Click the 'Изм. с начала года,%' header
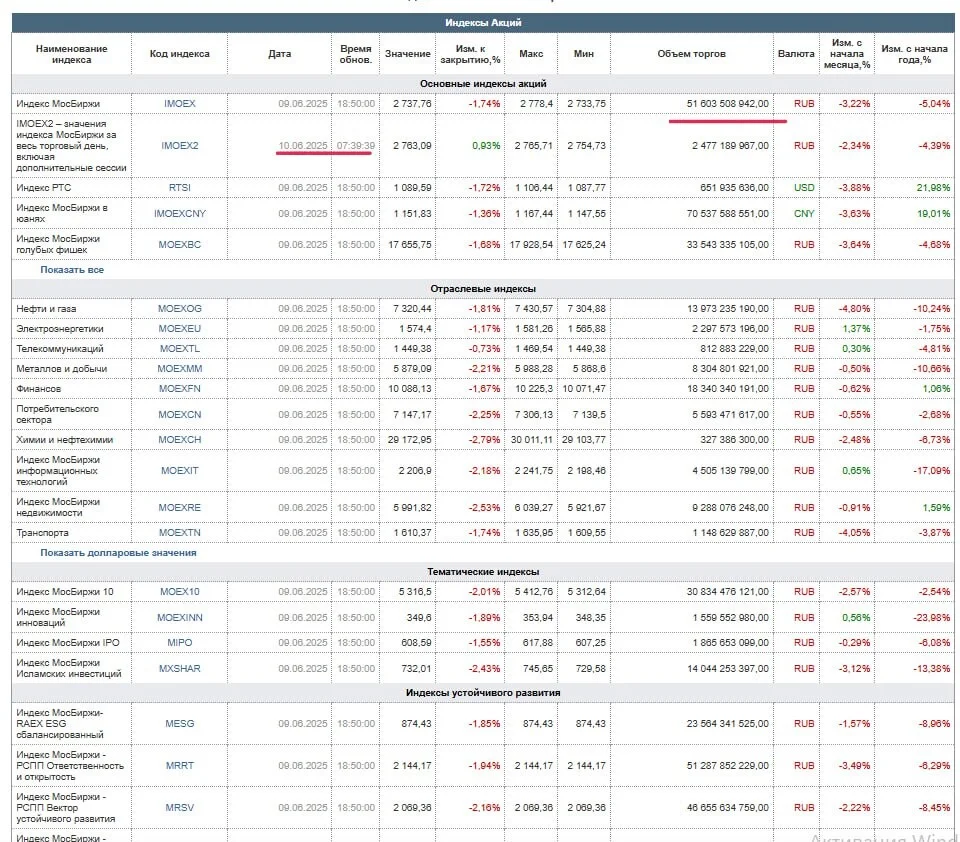 click(x=914, y=54)
